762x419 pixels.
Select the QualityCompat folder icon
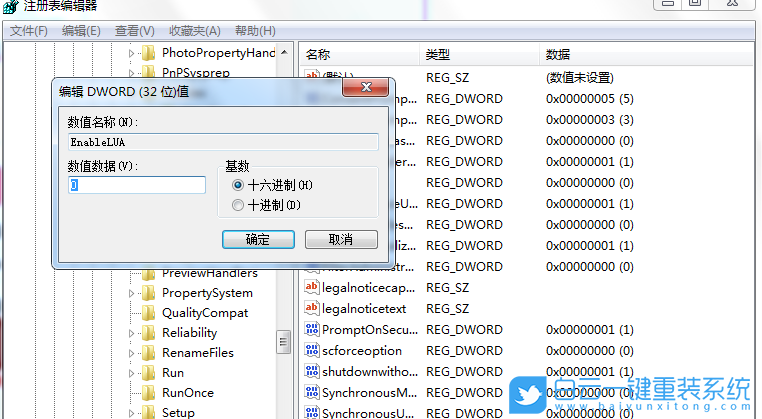(x=148, y=313)
